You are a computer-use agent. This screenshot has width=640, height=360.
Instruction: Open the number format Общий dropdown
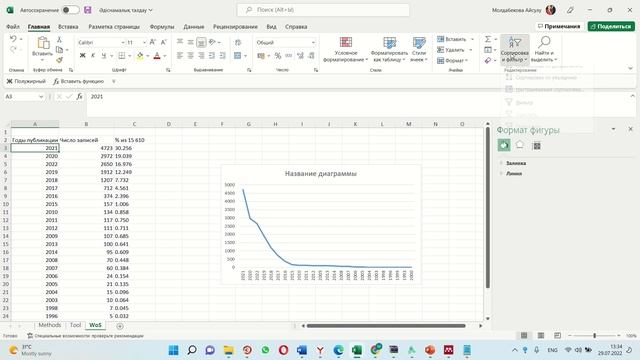(x=313, y=42)
